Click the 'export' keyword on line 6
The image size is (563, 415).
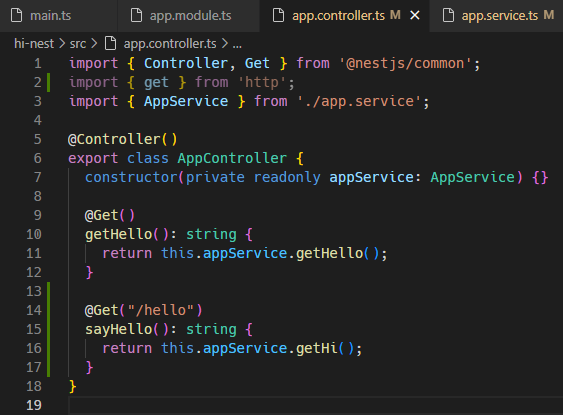(93, 158)
